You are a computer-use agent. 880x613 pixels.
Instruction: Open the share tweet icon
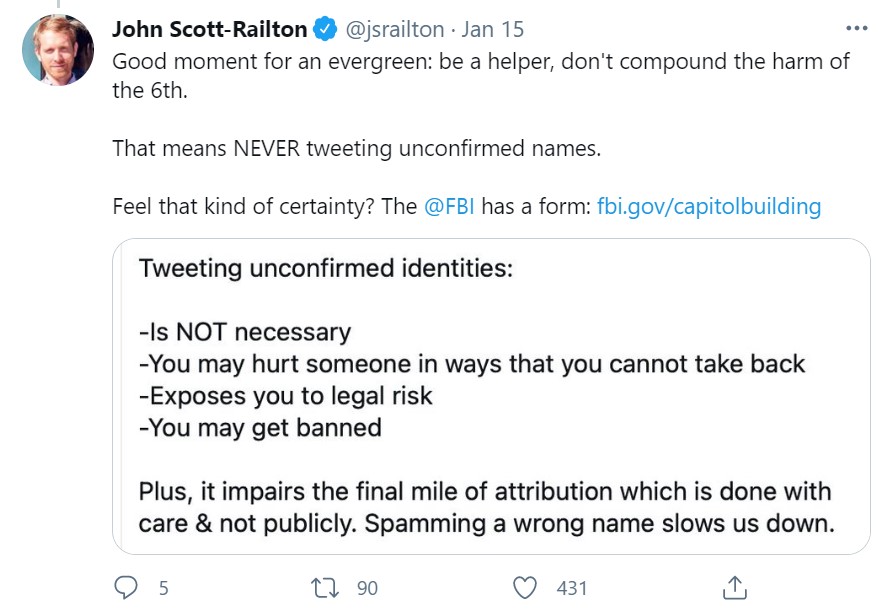733,587
